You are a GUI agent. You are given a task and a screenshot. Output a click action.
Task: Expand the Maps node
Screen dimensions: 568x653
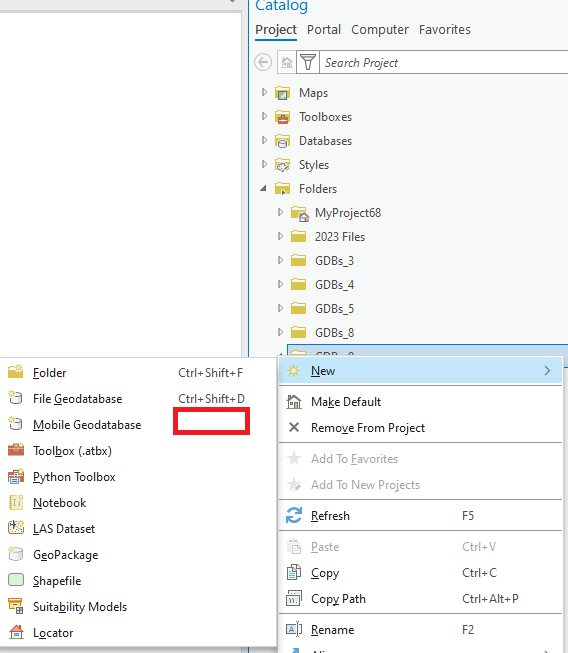pyautogui.click(x=264, y=92)
